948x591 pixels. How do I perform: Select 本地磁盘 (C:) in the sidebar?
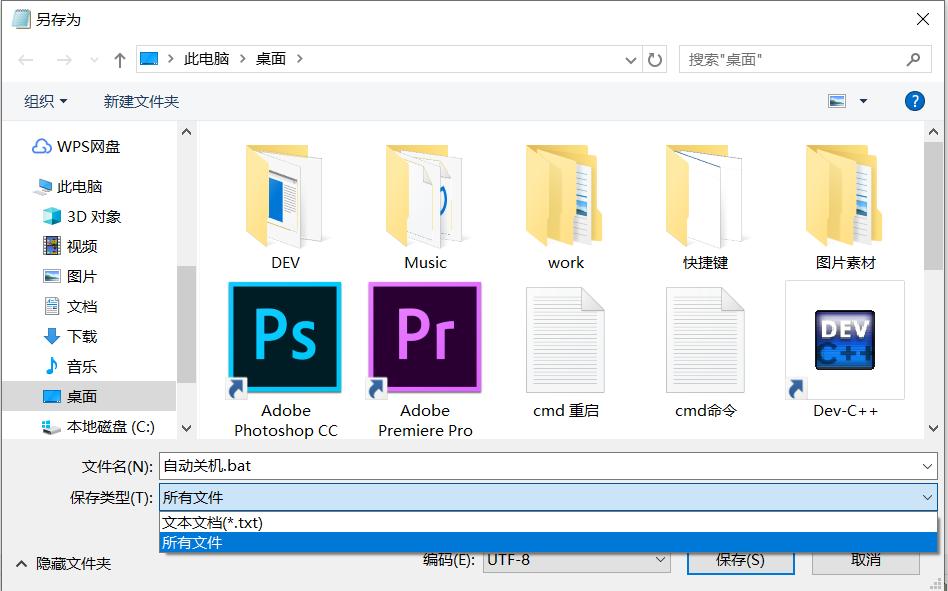[x=110, y=426]
